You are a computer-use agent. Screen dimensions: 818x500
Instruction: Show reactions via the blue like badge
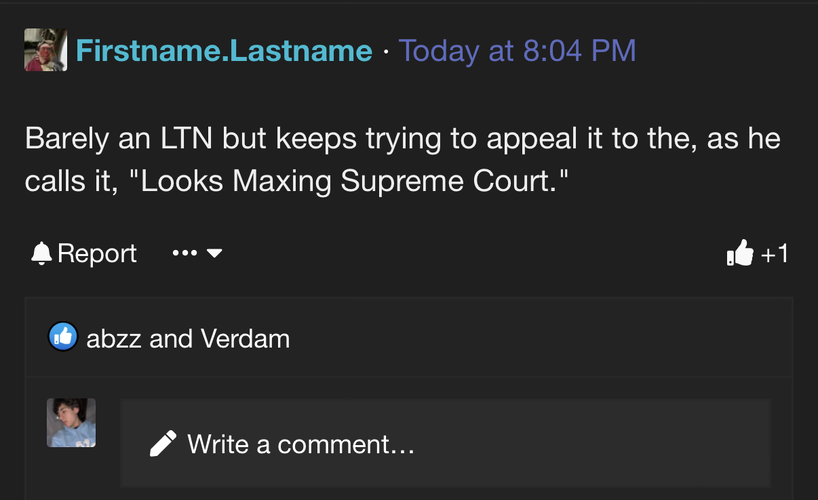click(x=63, y=337)
